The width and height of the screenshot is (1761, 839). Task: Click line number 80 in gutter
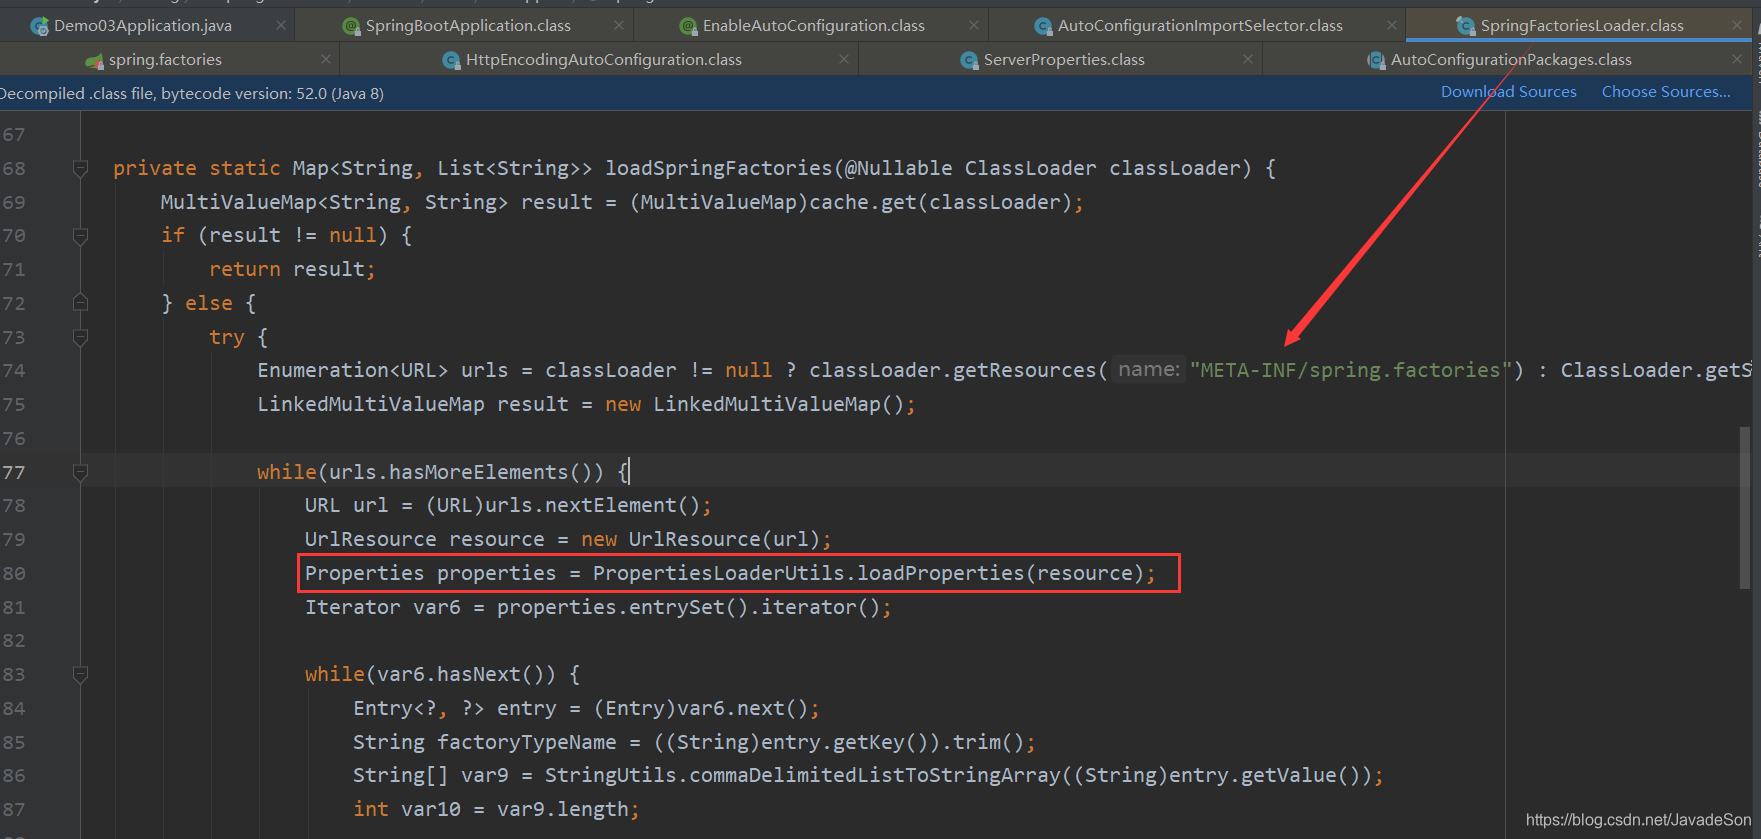[x=14, y=573]
